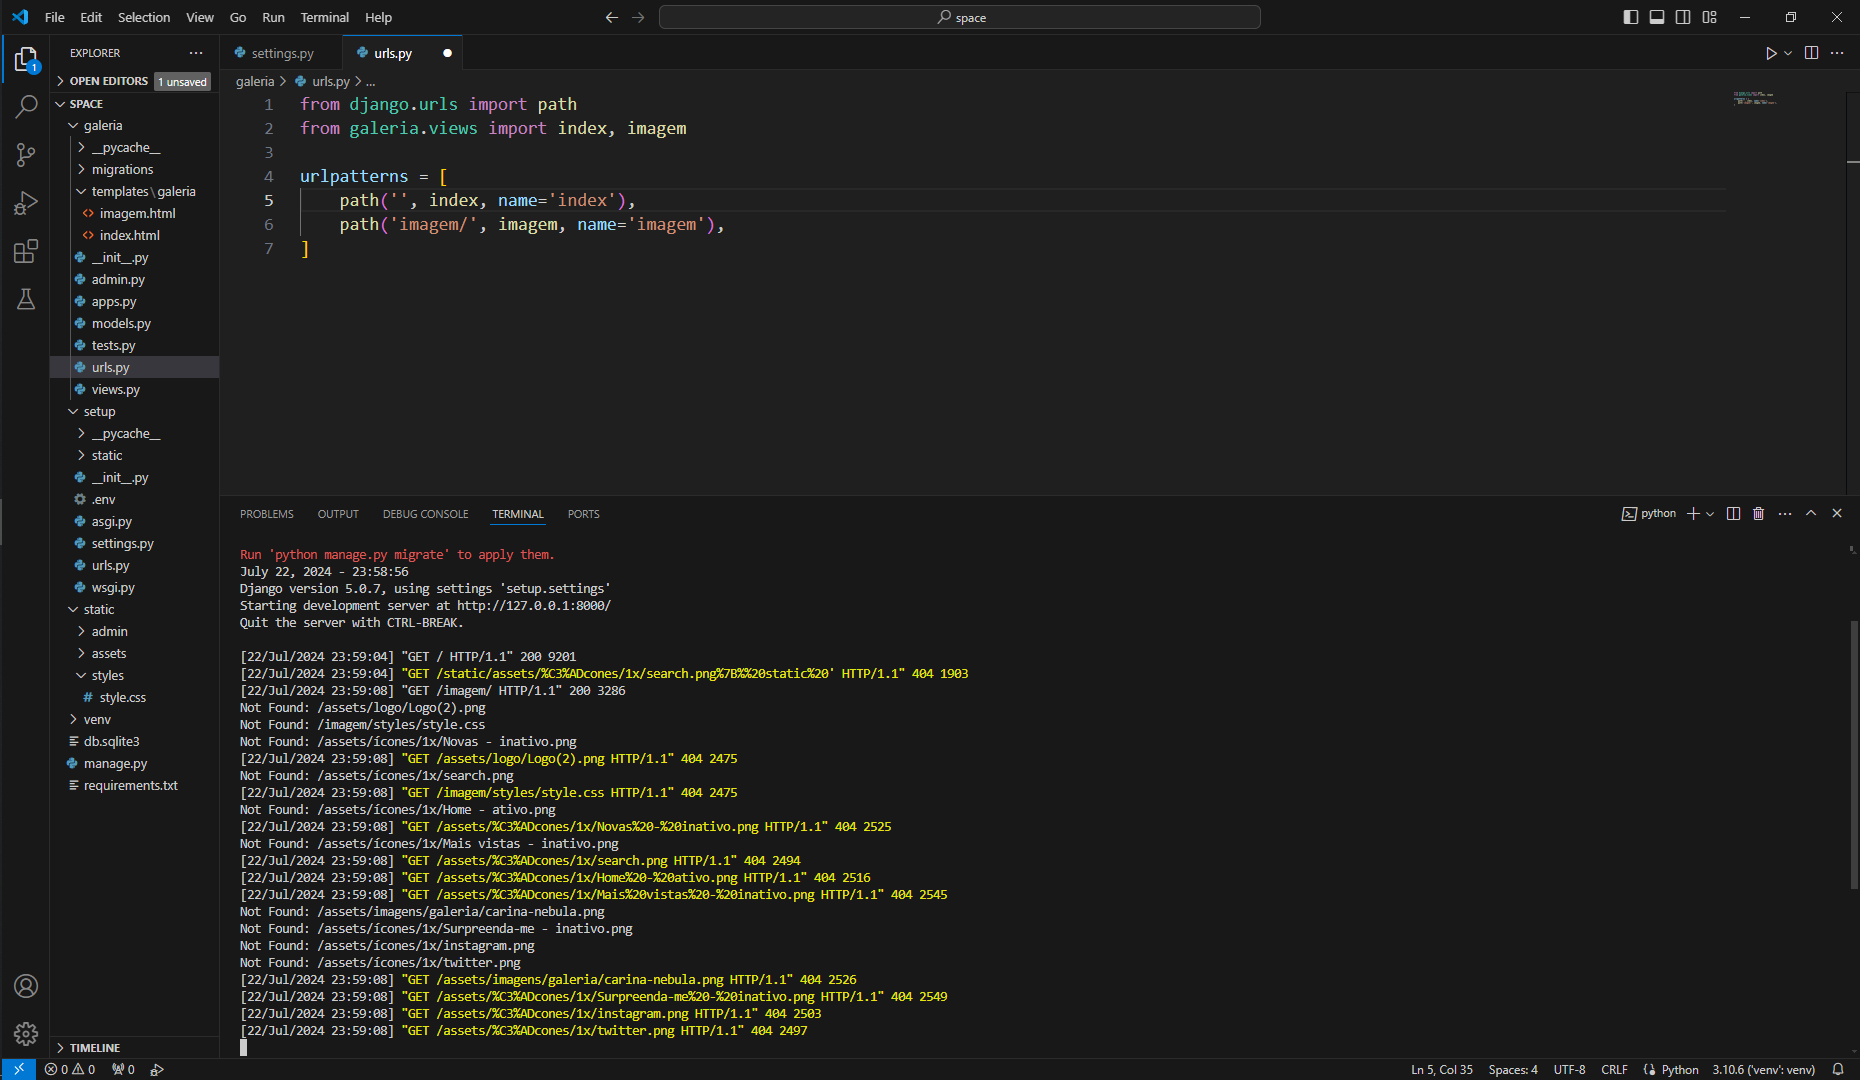Open the remote window status bar icon
1860x1080 pixels.
coord(18,1069)
